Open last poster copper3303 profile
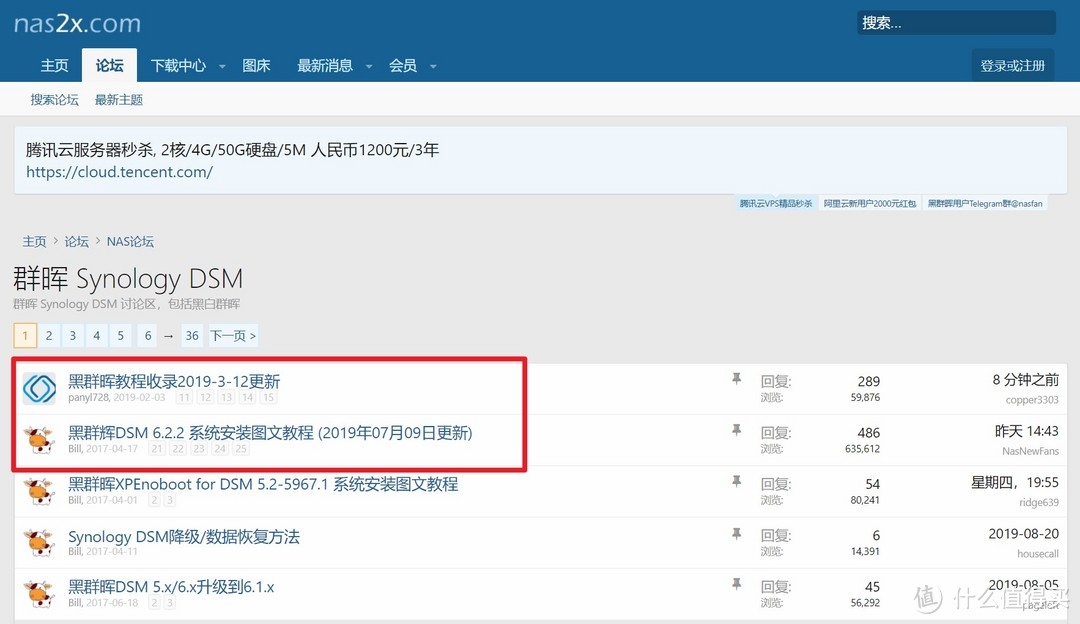Screen dimensions: 1080x624 (x=1032, y=400)
